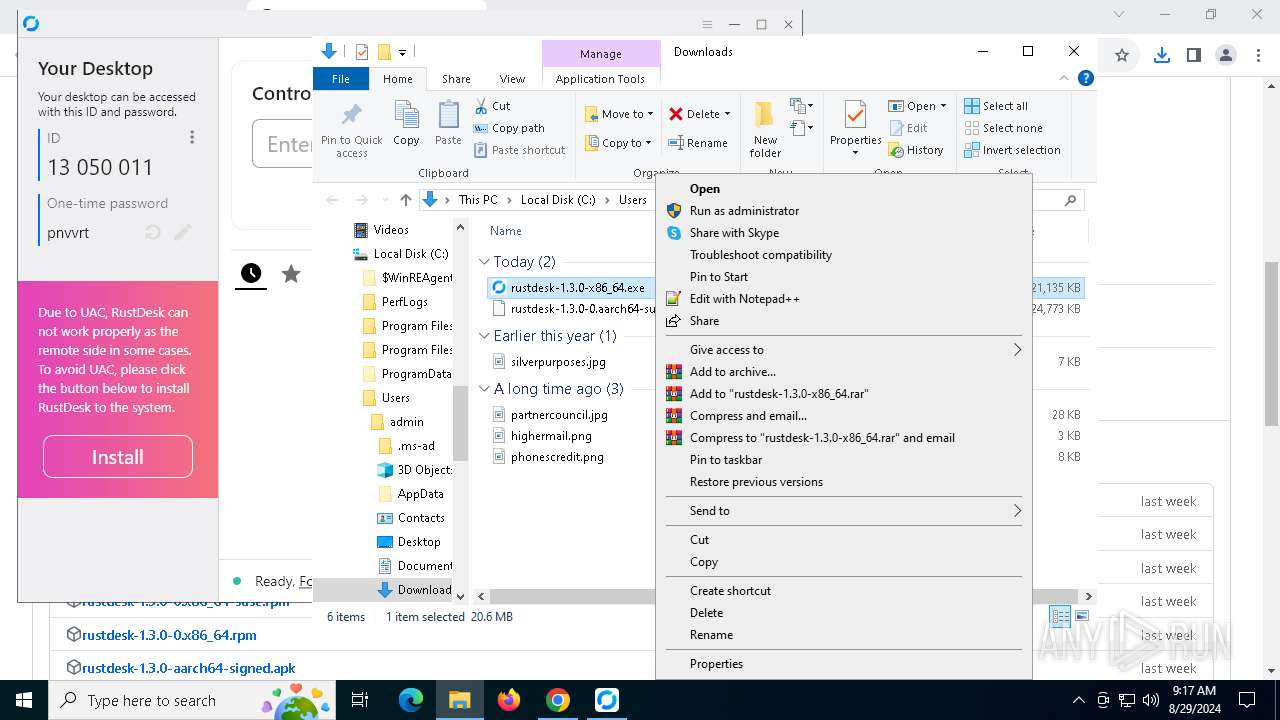The width and height of the screenshot is (1280, 720).
Task: Select the silverpurposes.jpg file
Action: click(558, 362)
